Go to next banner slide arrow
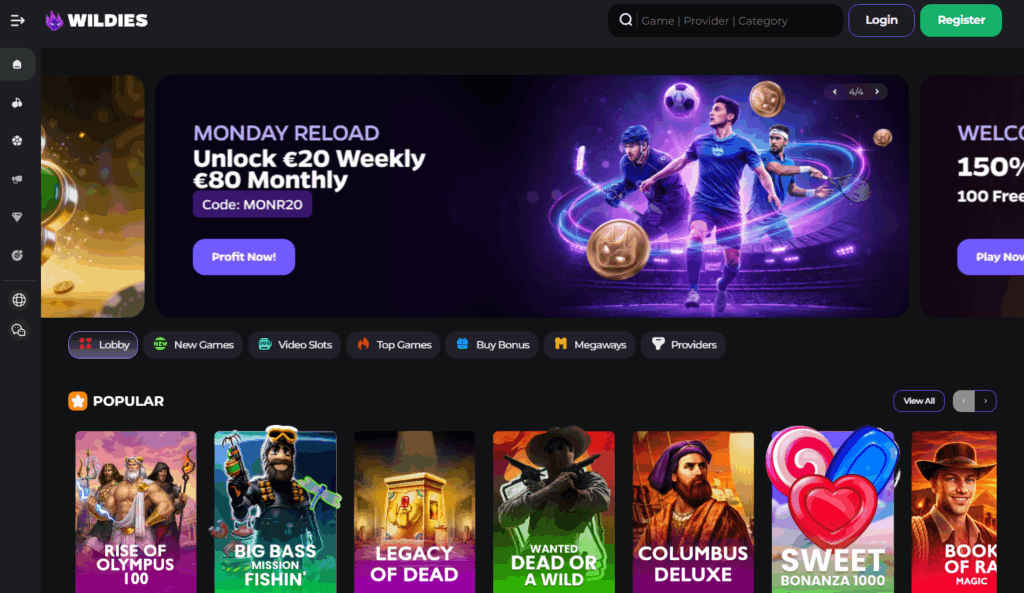The width and height of the screenshot is (1024, 593). [877, 92]
